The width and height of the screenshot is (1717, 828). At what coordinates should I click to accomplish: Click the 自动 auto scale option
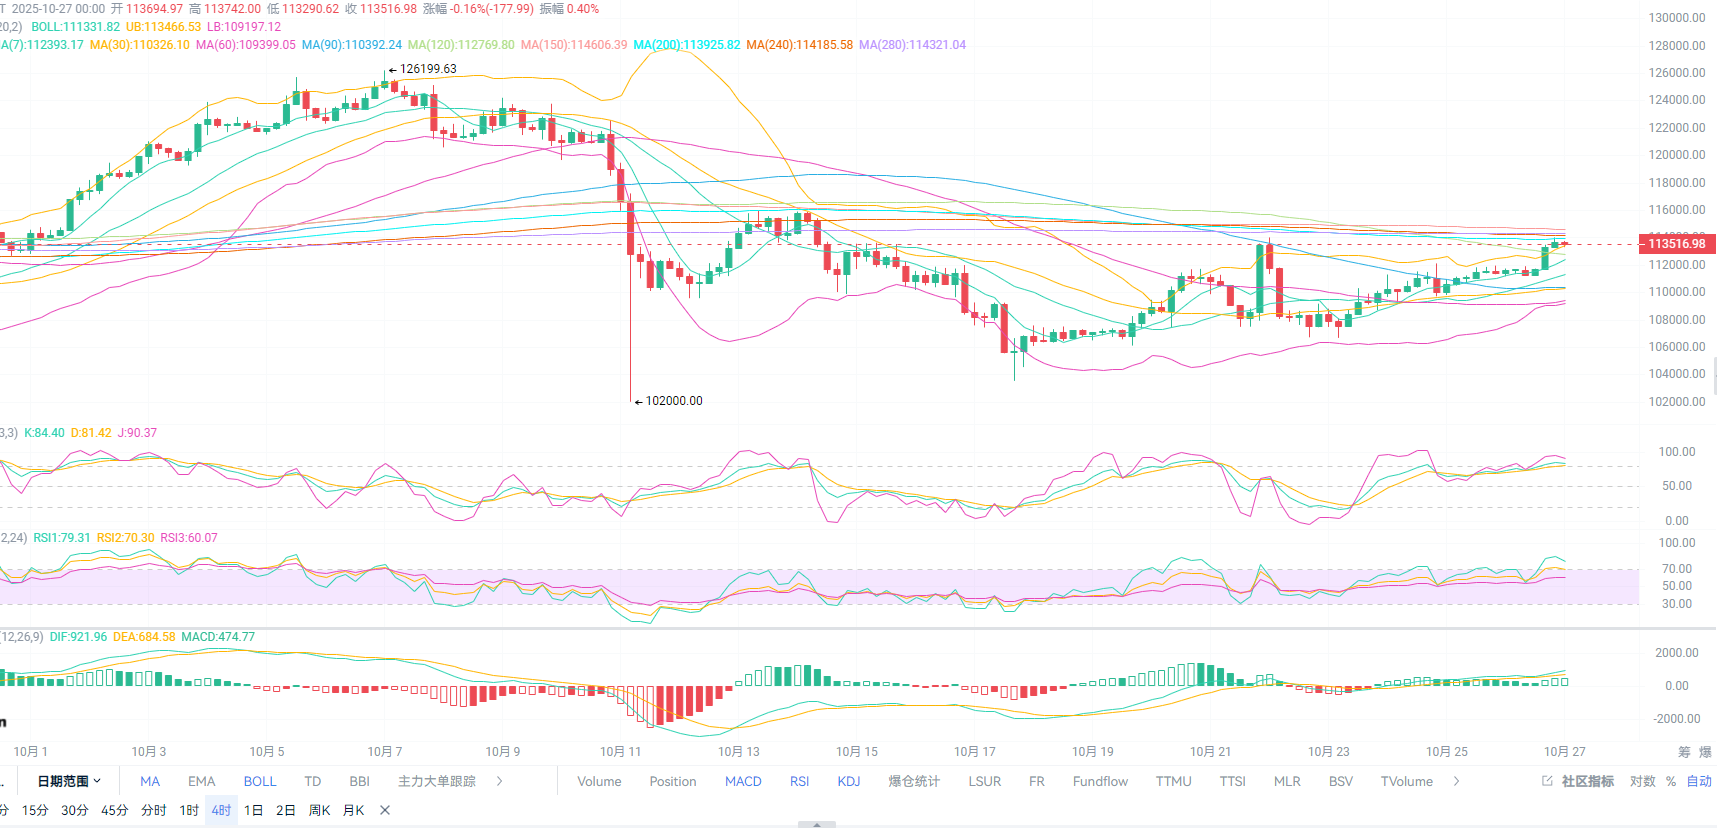(x=1699, y=781)
